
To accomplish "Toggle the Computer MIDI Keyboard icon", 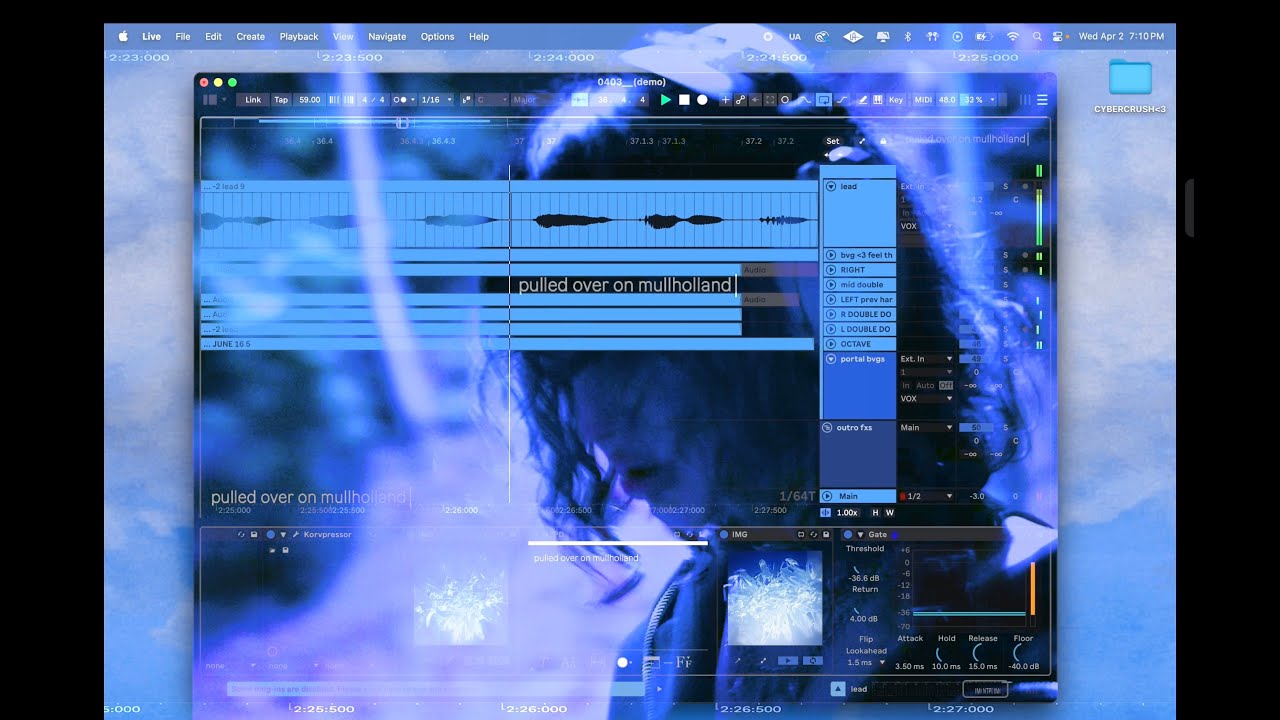I will tap(878, 100).
